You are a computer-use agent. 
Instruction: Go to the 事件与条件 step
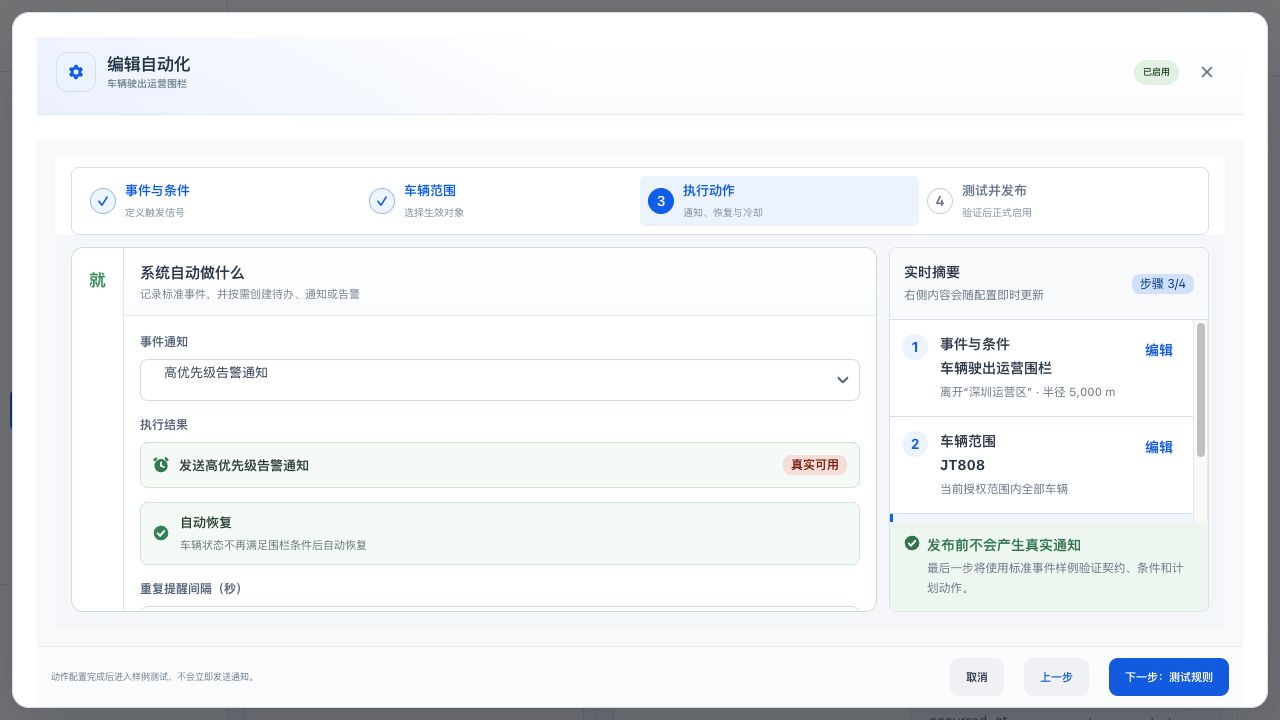pos(221,201)
